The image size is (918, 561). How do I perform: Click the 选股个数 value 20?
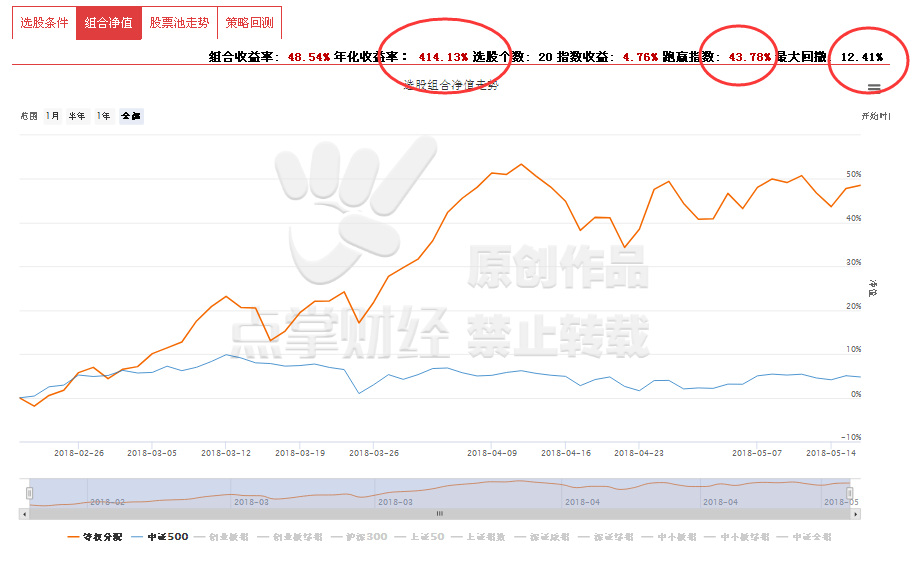click(545, 57)
